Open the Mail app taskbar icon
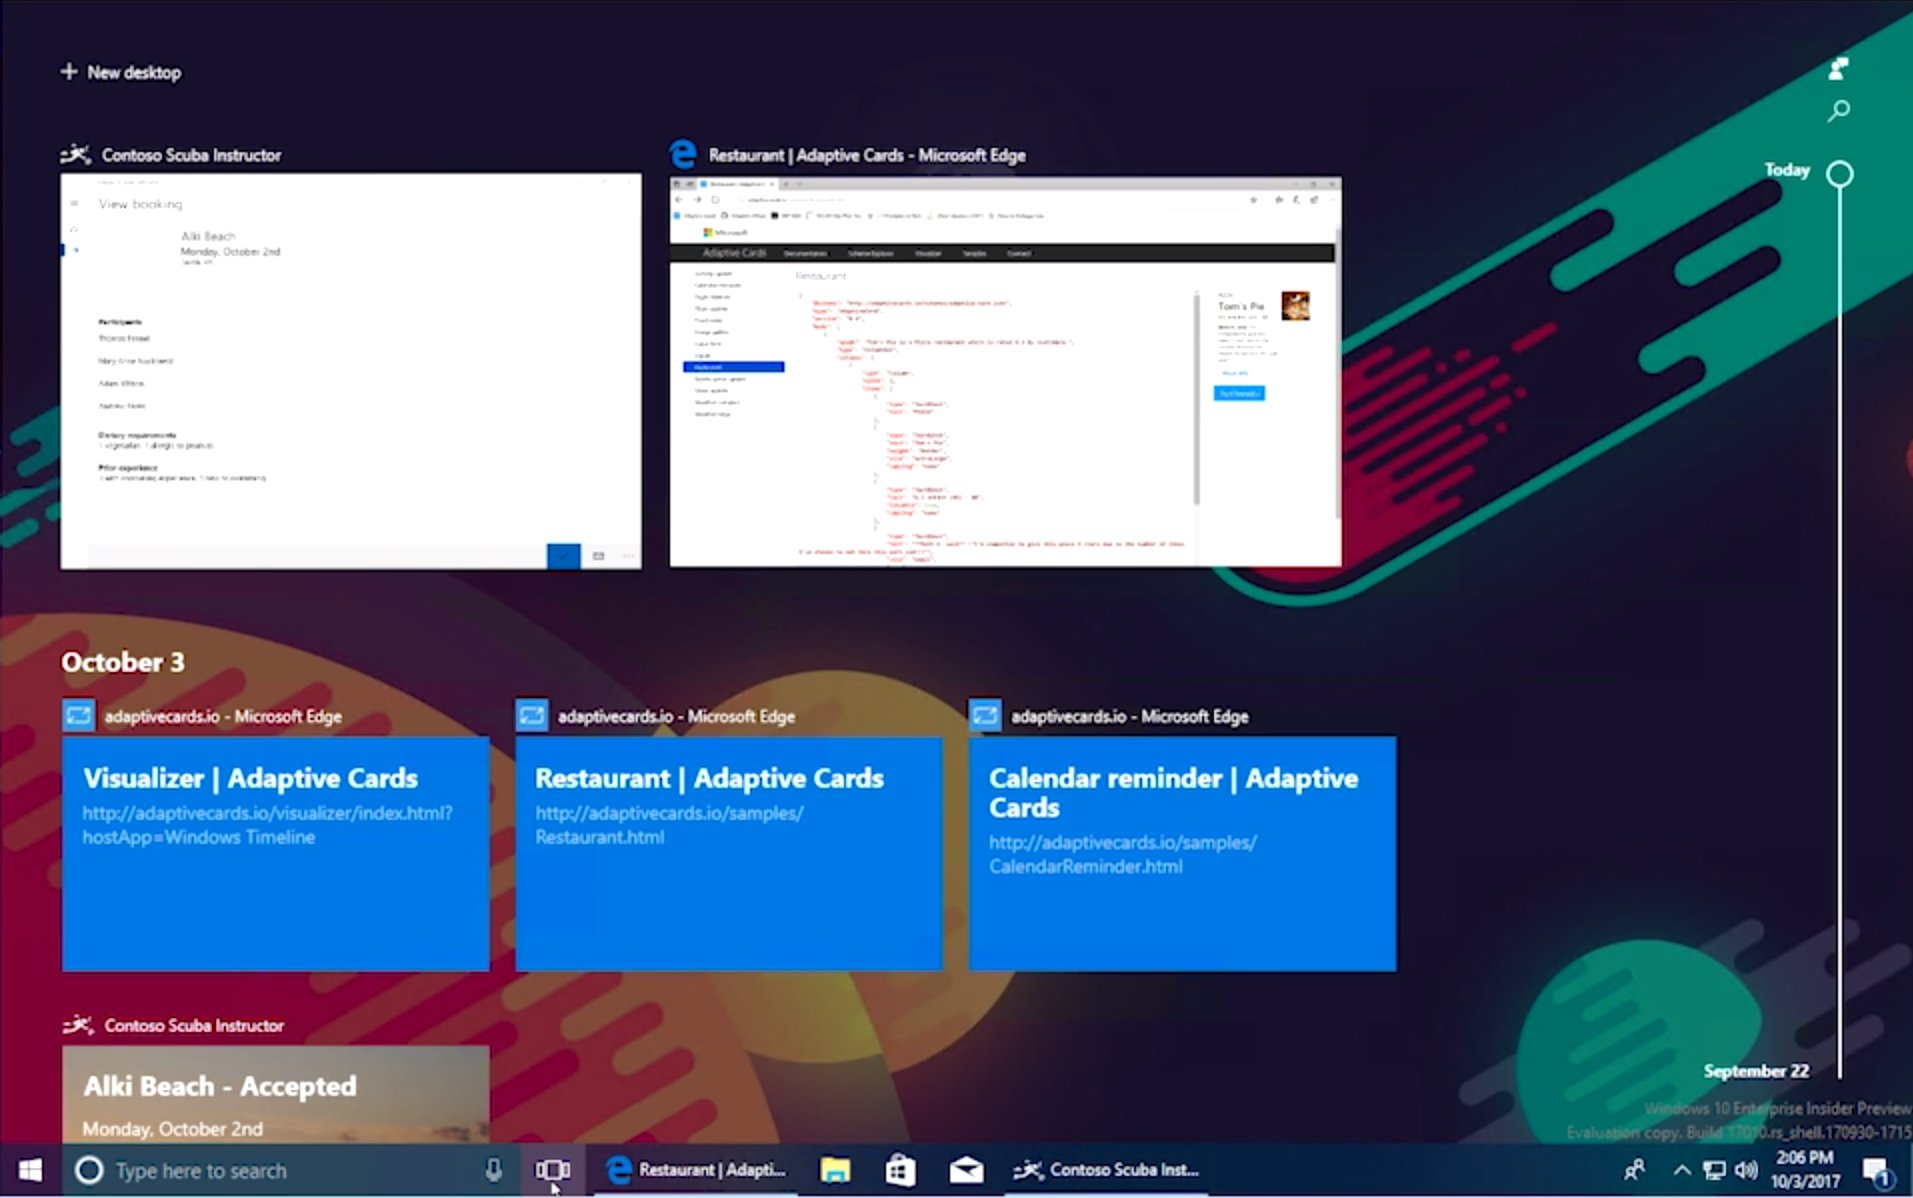 click(966, 1170)
